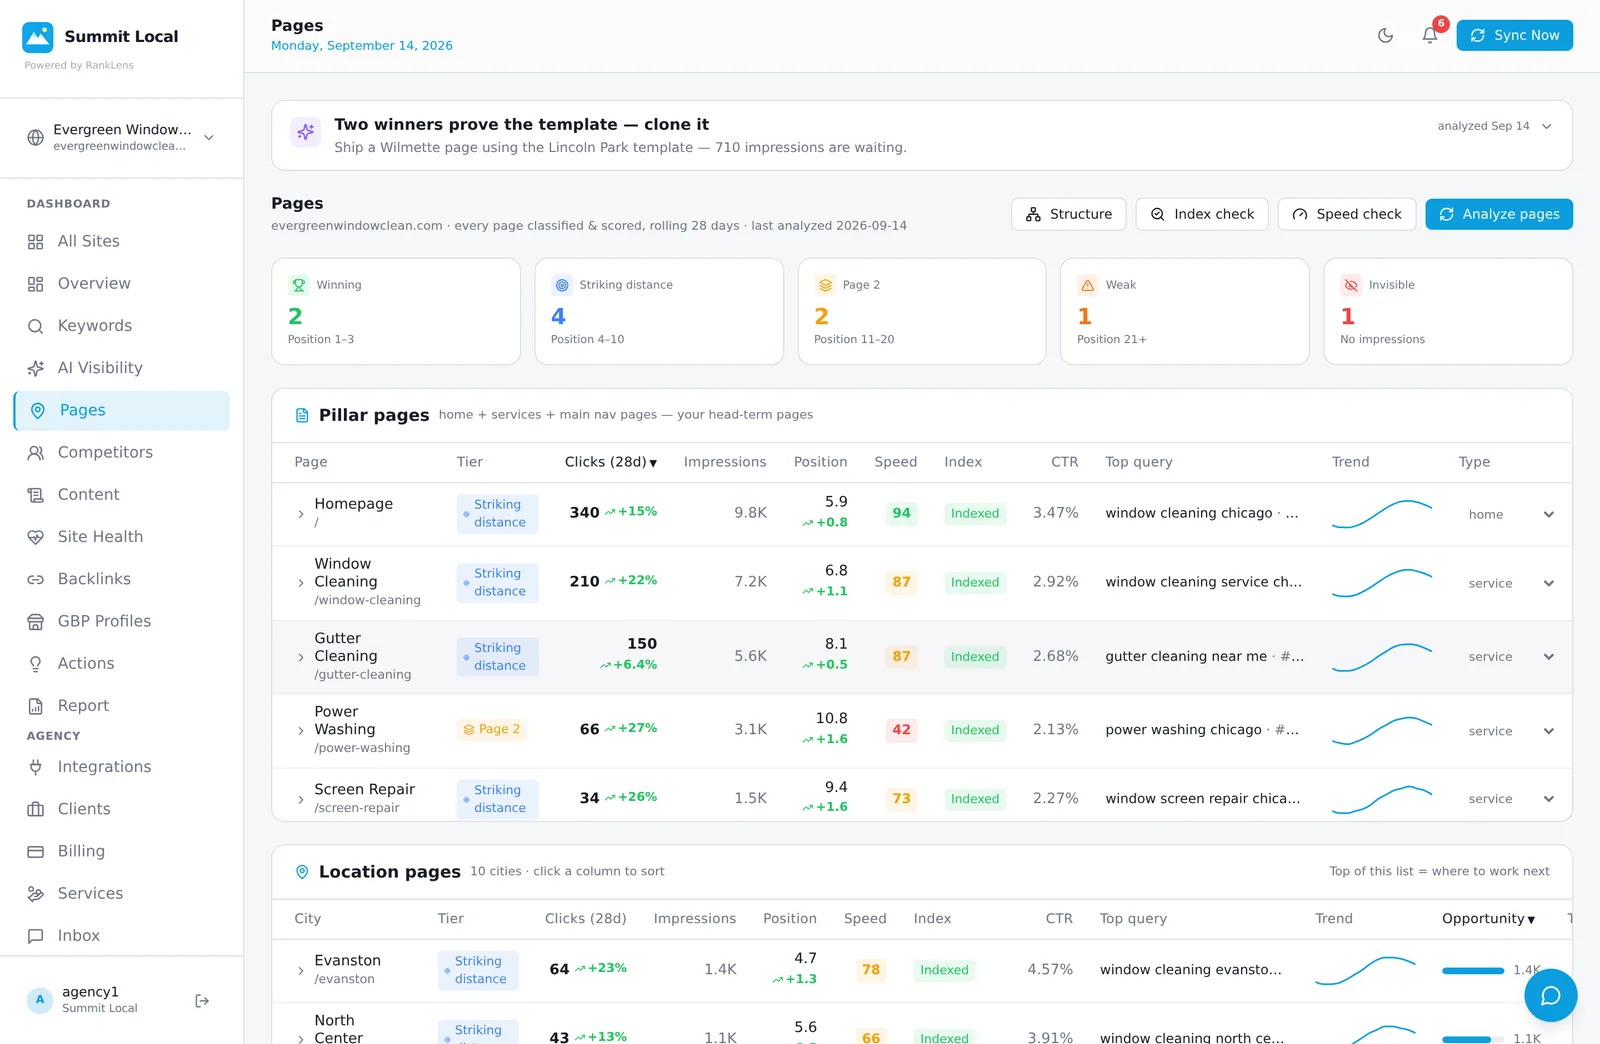1600x1044 pixels.
Task: Expand the Evanston row chevron
Action: [301, 970]
